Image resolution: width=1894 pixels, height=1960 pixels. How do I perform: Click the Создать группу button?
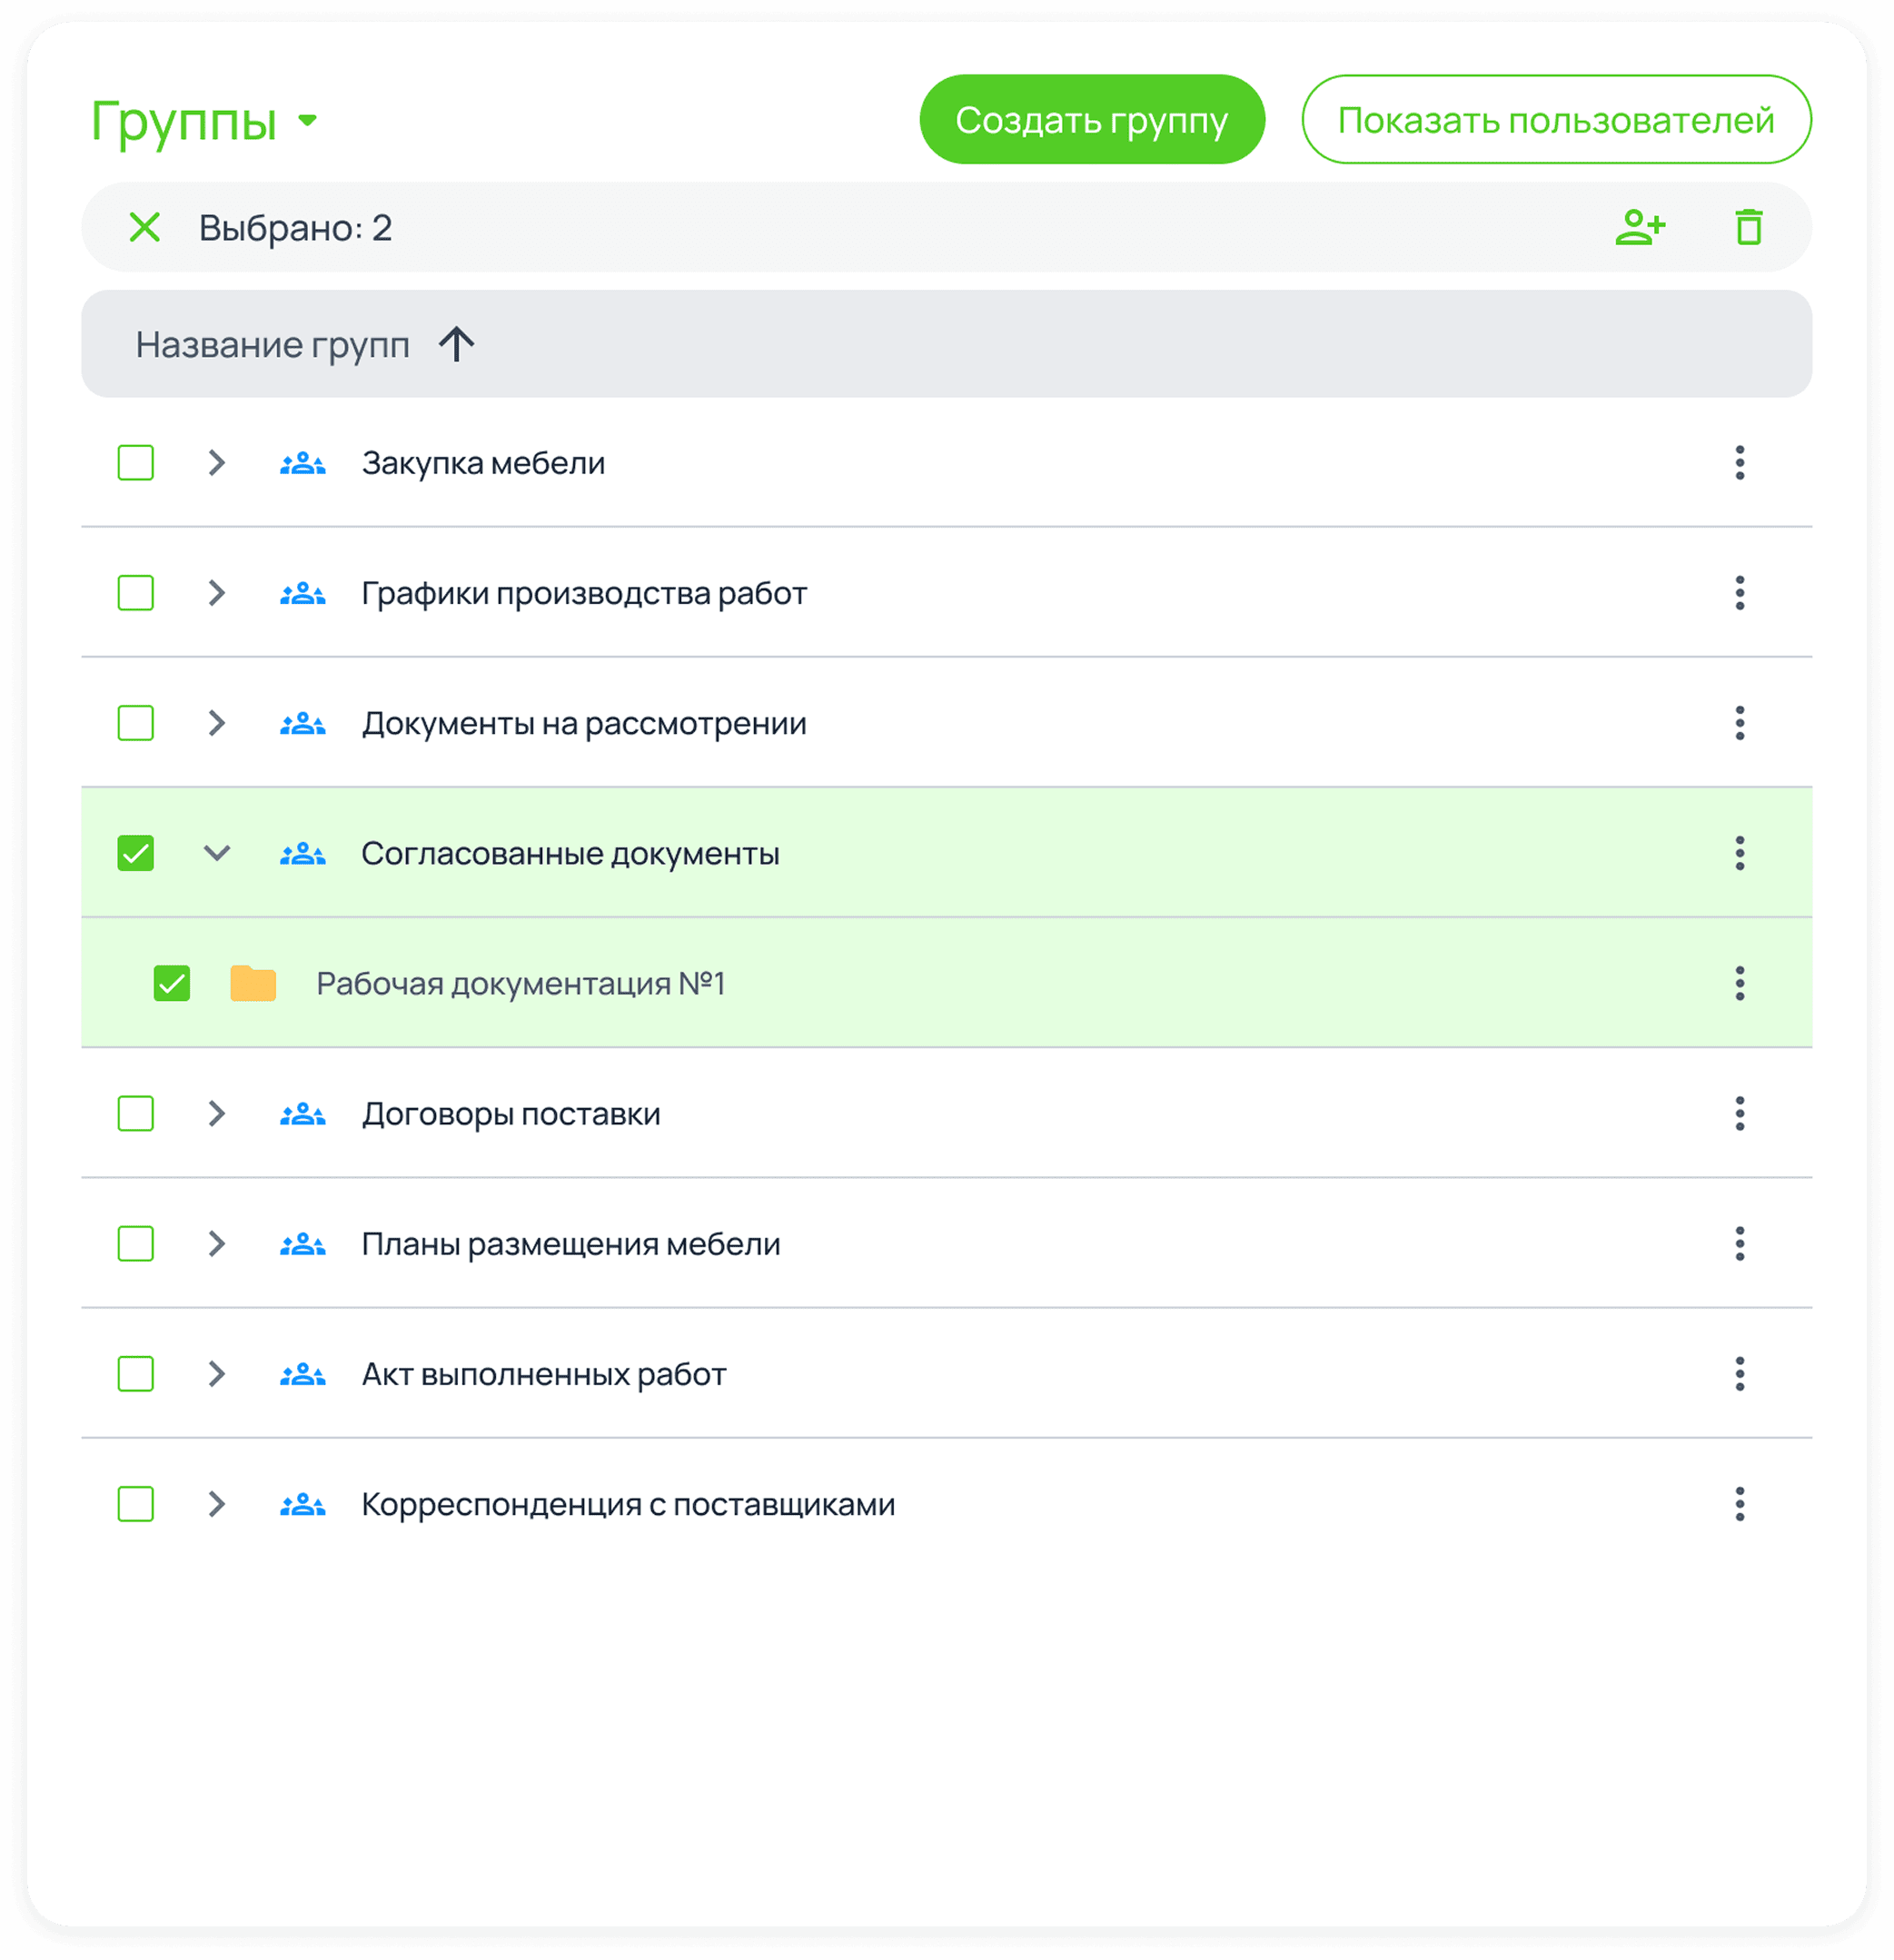click(x=1091, y=120)
